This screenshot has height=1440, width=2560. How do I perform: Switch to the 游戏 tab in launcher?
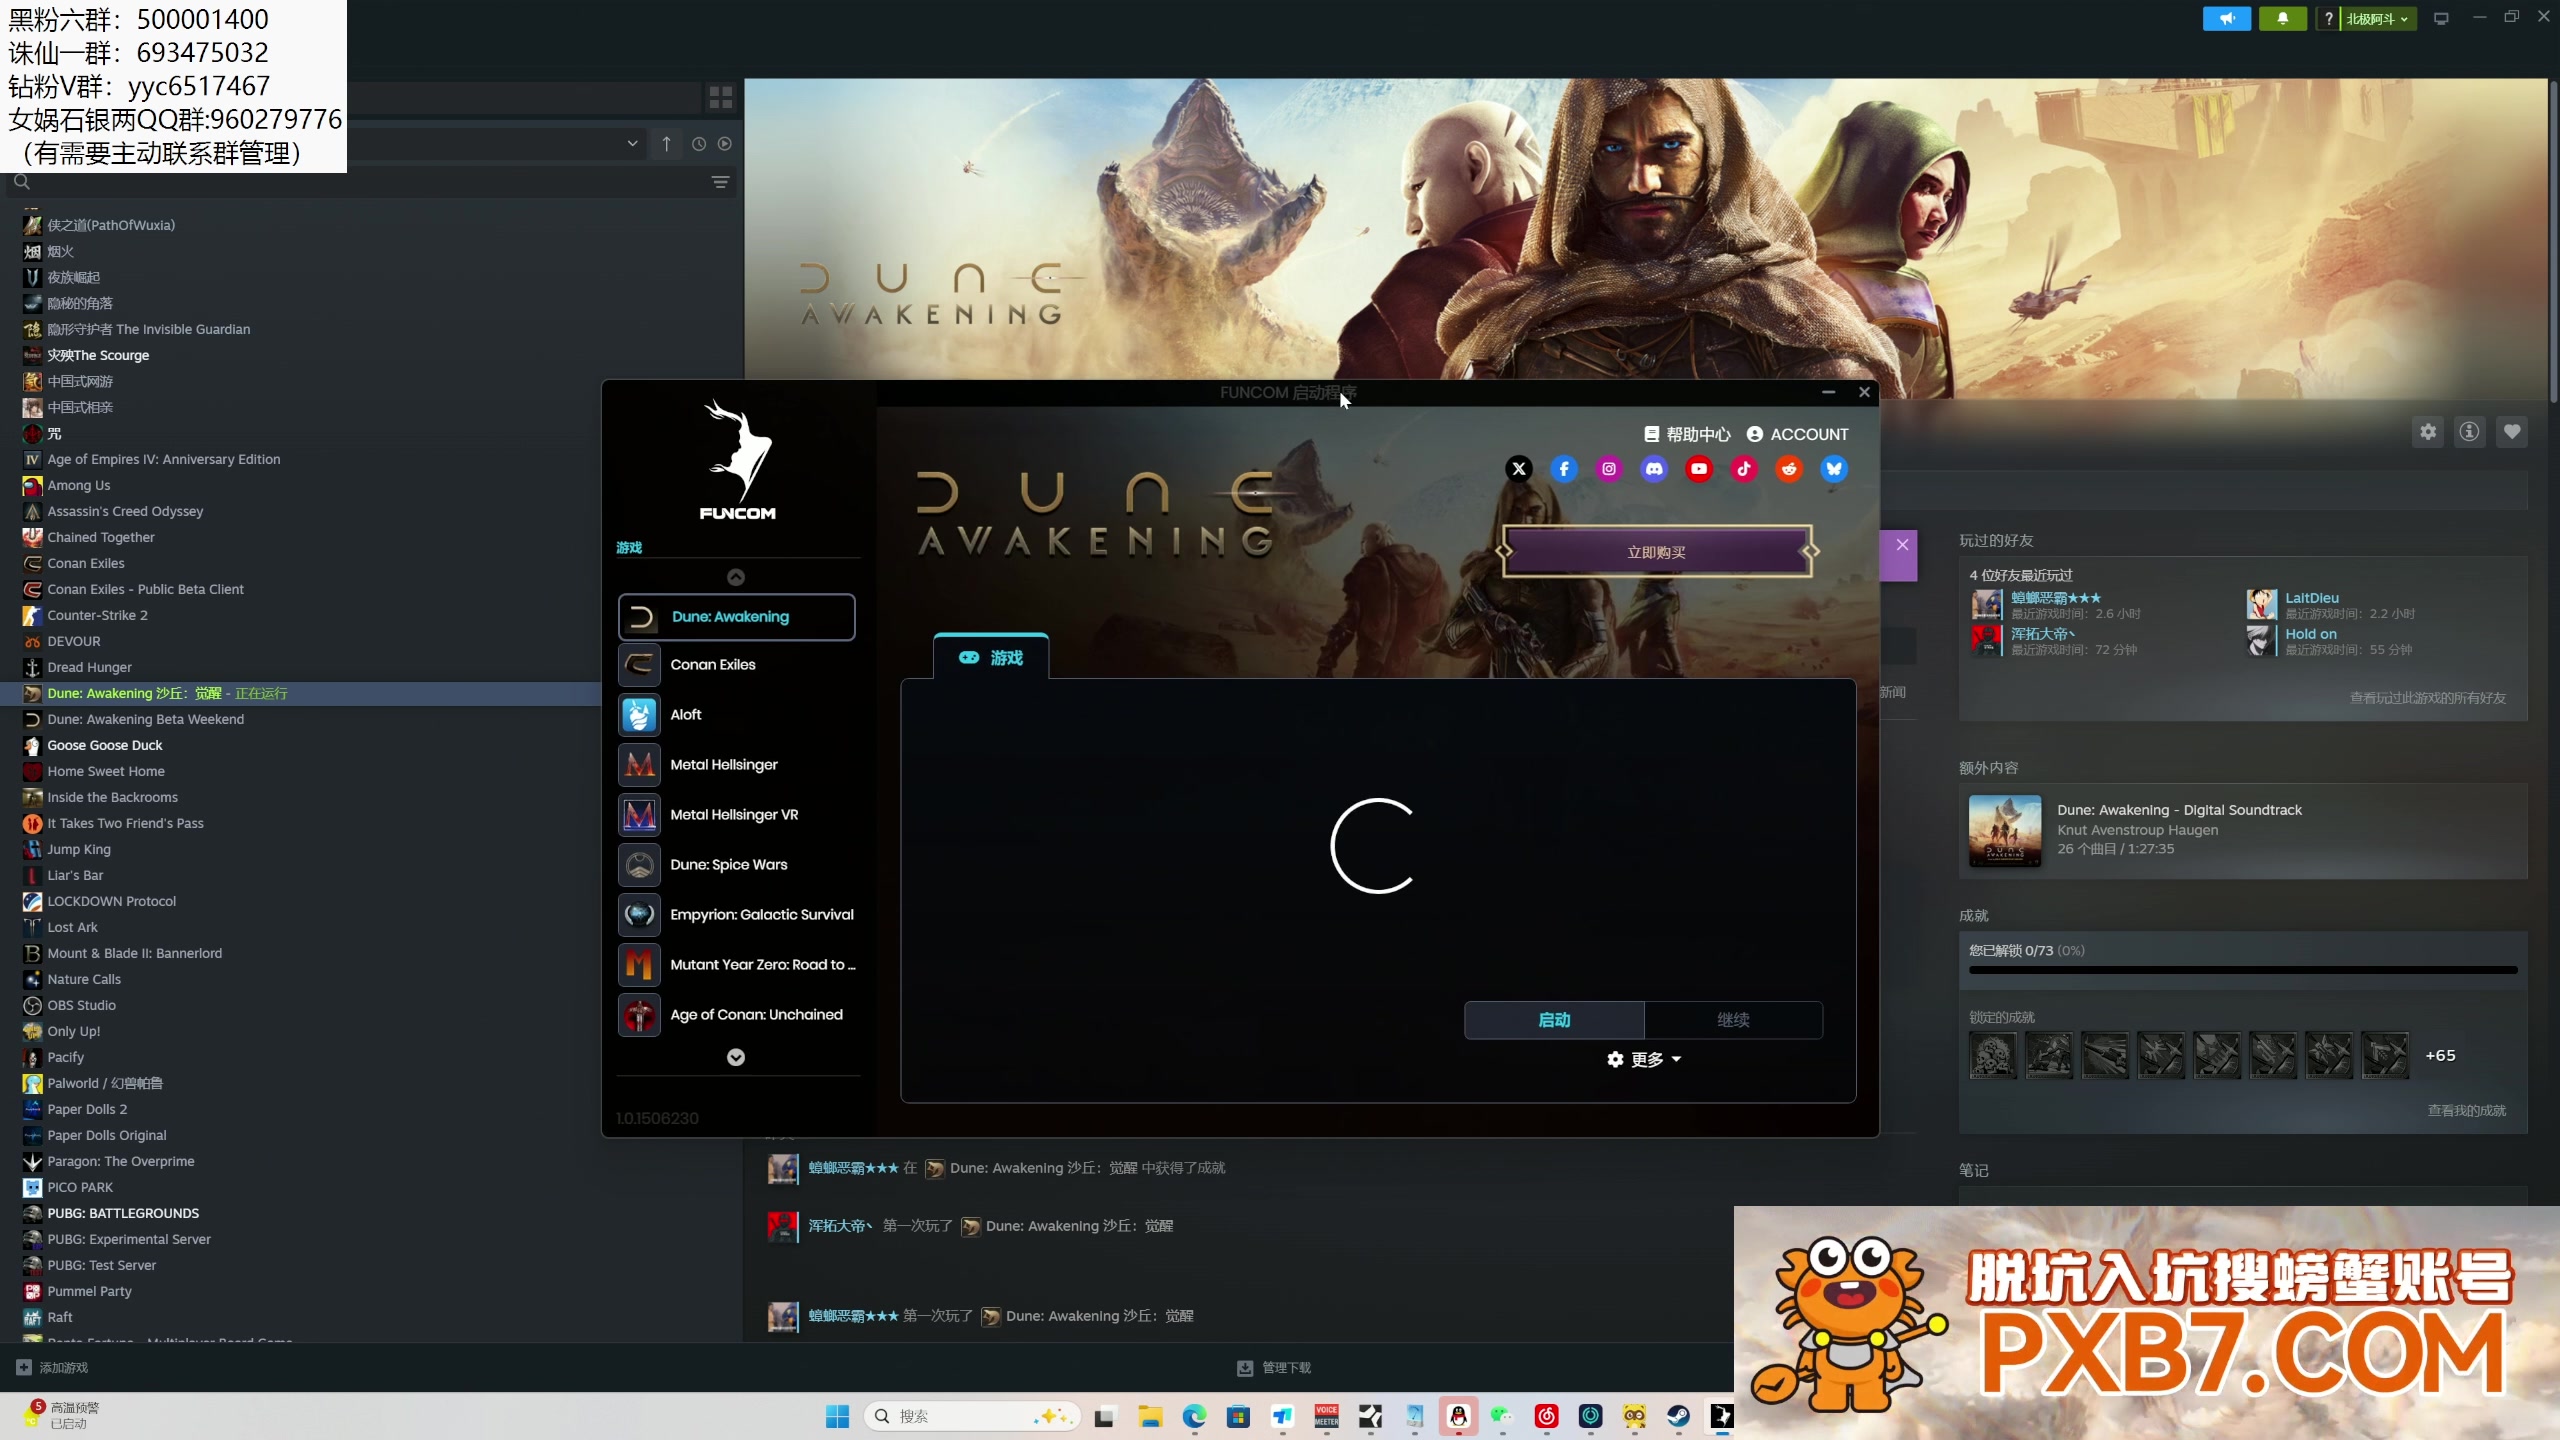[x=991, y=657]
